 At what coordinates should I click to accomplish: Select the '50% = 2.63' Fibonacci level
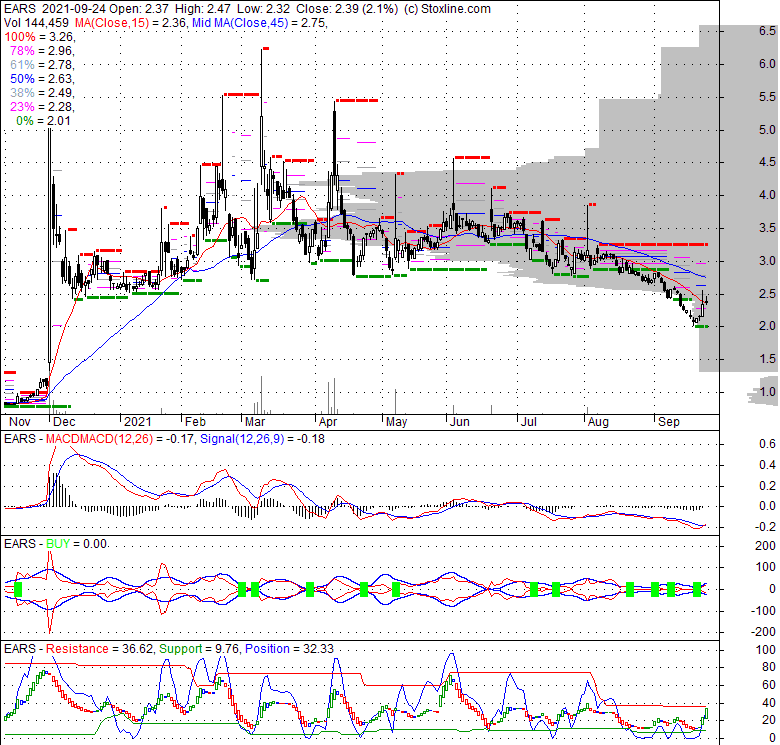[x=42, y=79]
